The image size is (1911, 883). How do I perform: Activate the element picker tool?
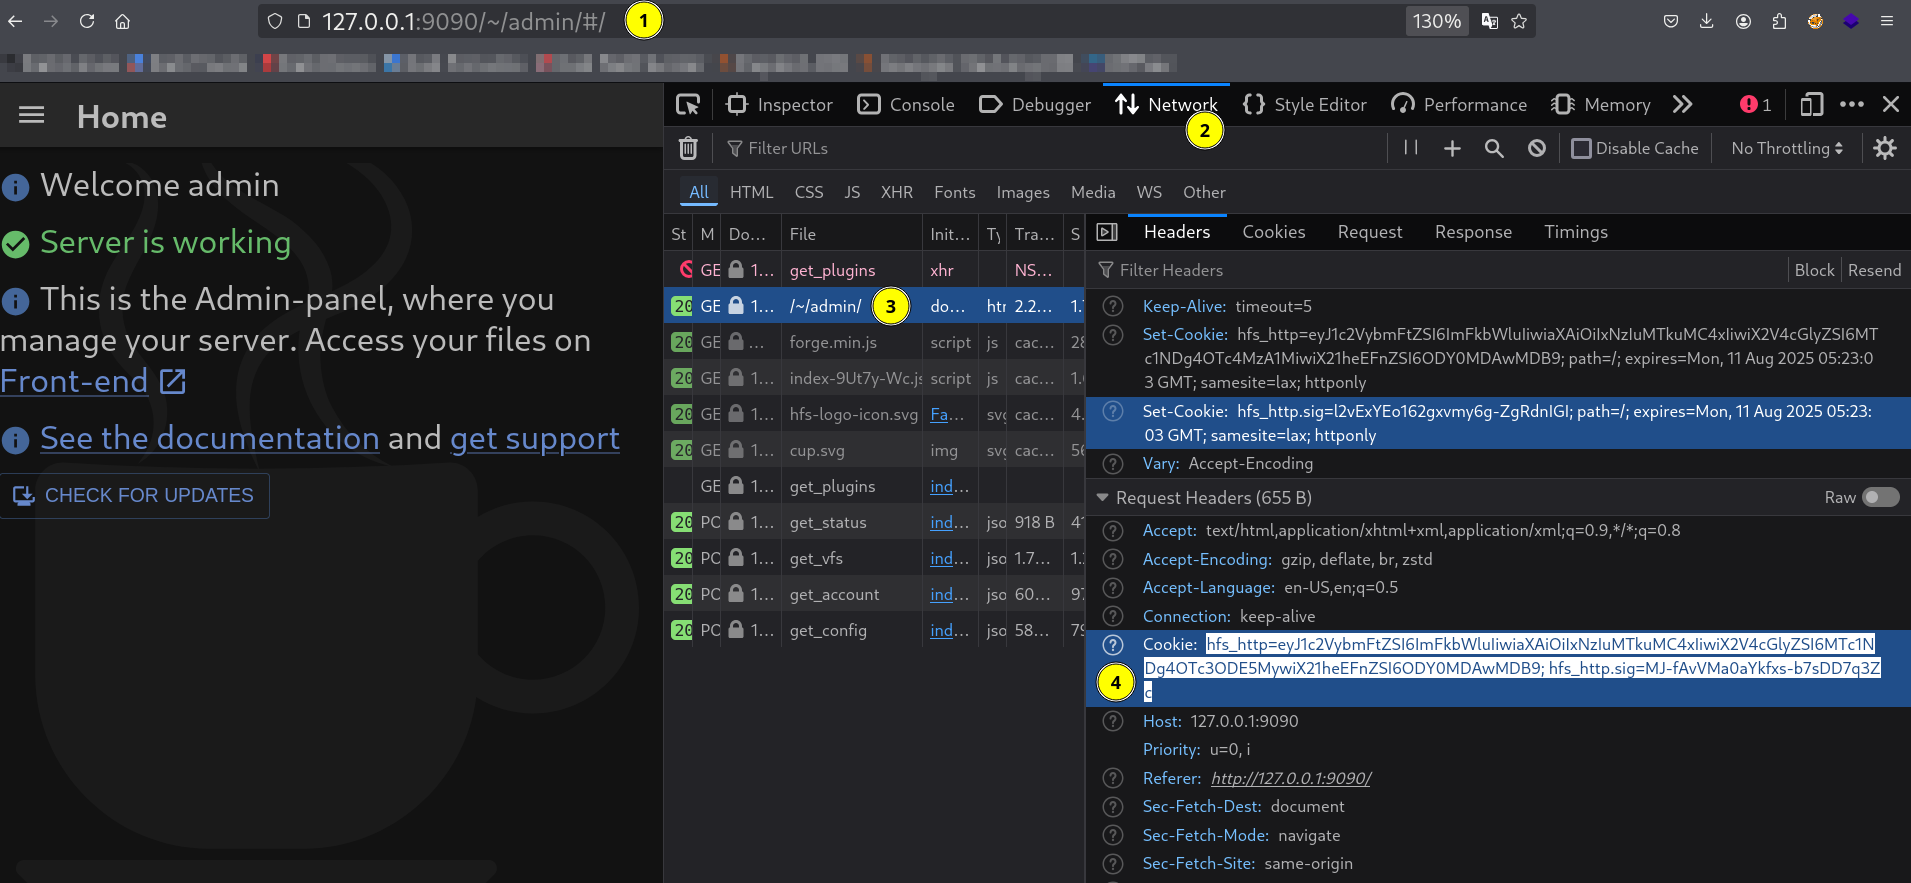click(688, 104)
